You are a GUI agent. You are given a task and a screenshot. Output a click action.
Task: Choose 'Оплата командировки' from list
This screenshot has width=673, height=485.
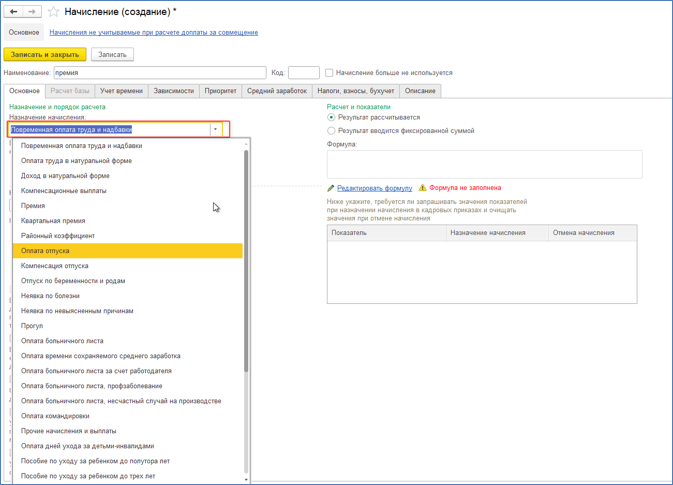128,416
